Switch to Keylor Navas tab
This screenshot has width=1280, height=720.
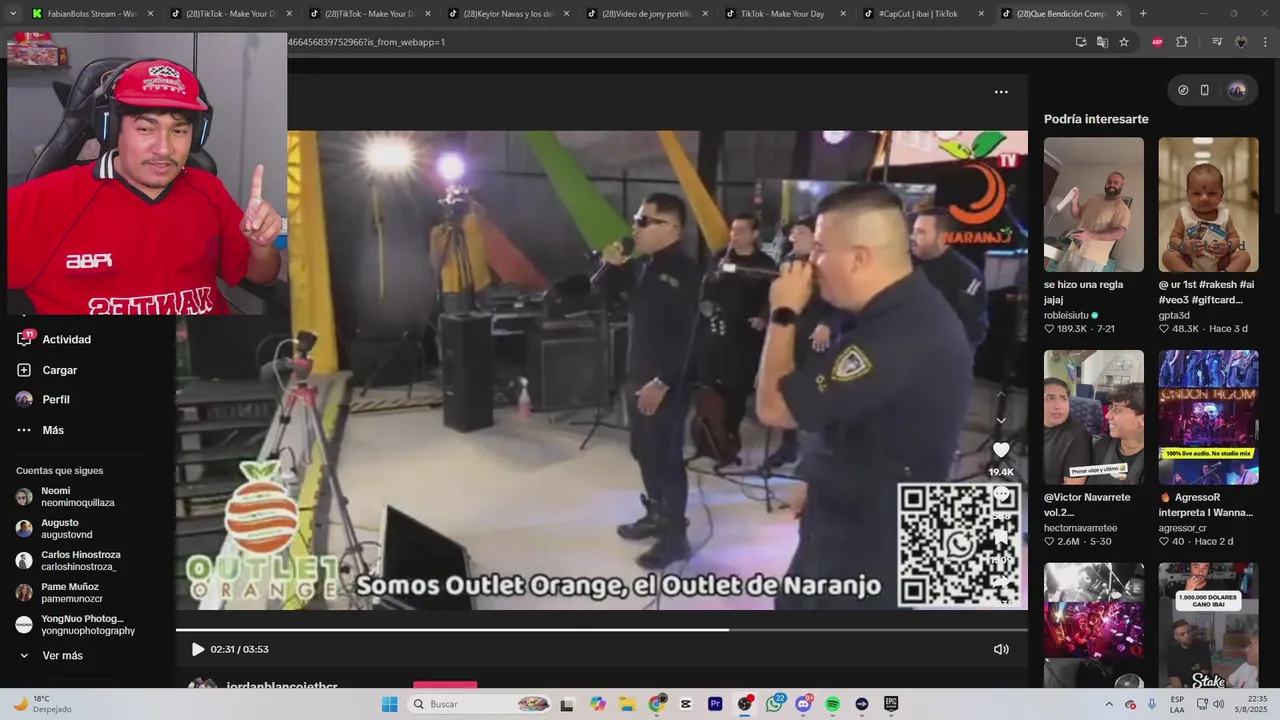click(x=507, y=14)
